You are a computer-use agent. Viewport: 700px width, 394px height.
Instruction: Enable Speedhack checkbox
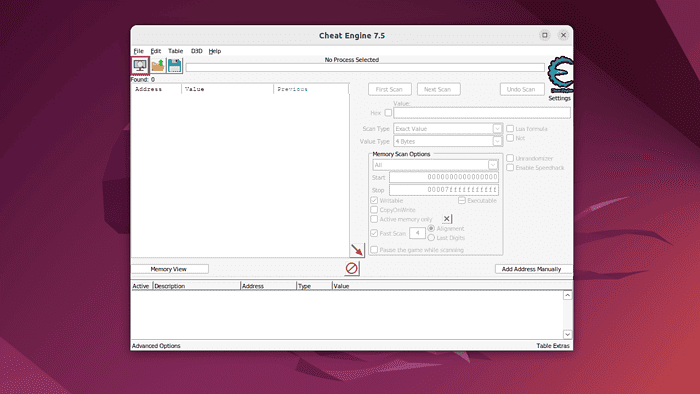510,167
